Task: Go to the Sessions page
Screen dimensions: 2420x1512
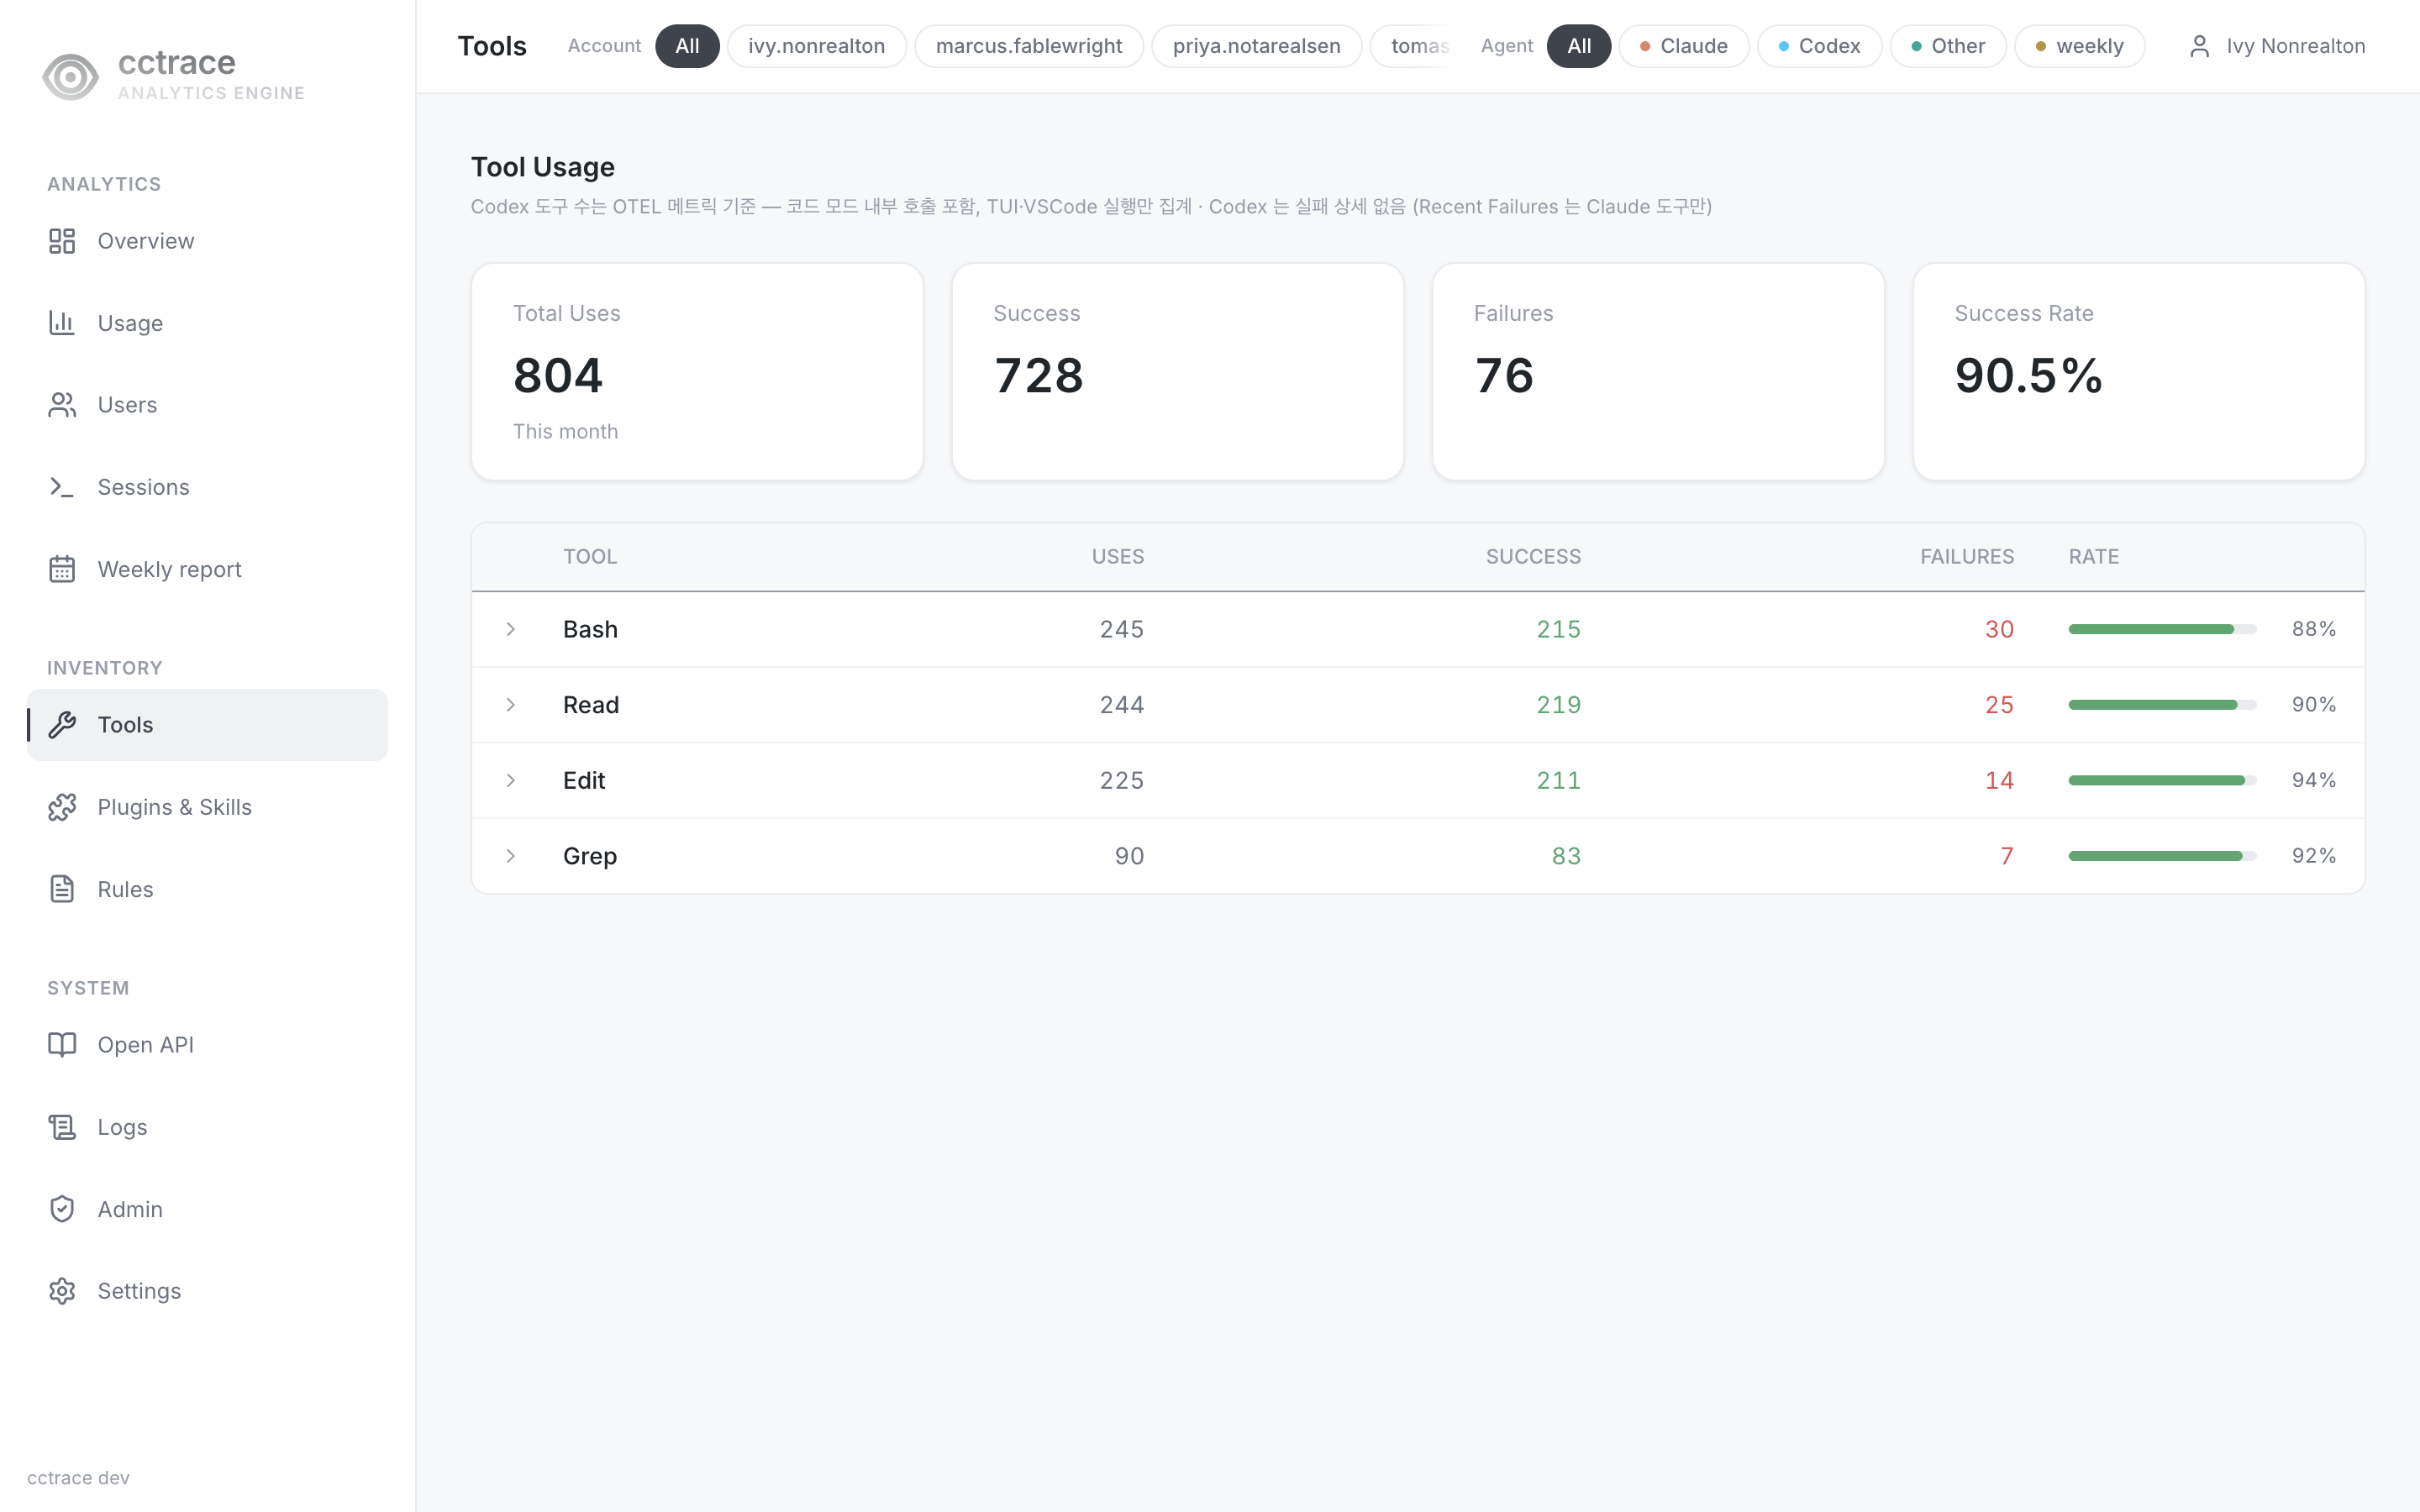Action: tap(207, 487)
